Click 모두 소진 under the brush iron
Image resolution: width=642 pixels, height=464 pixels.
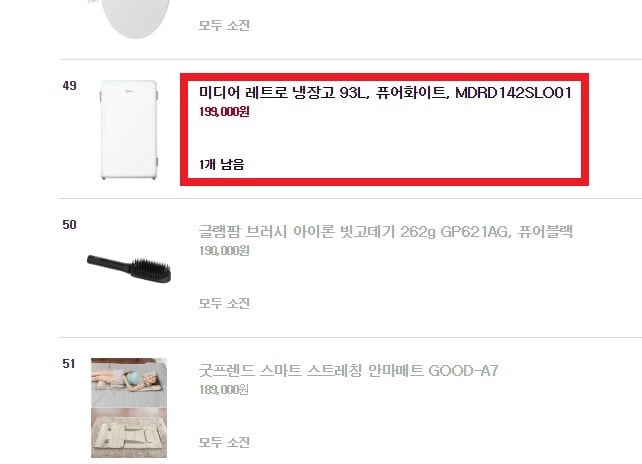tap(224, 303)
